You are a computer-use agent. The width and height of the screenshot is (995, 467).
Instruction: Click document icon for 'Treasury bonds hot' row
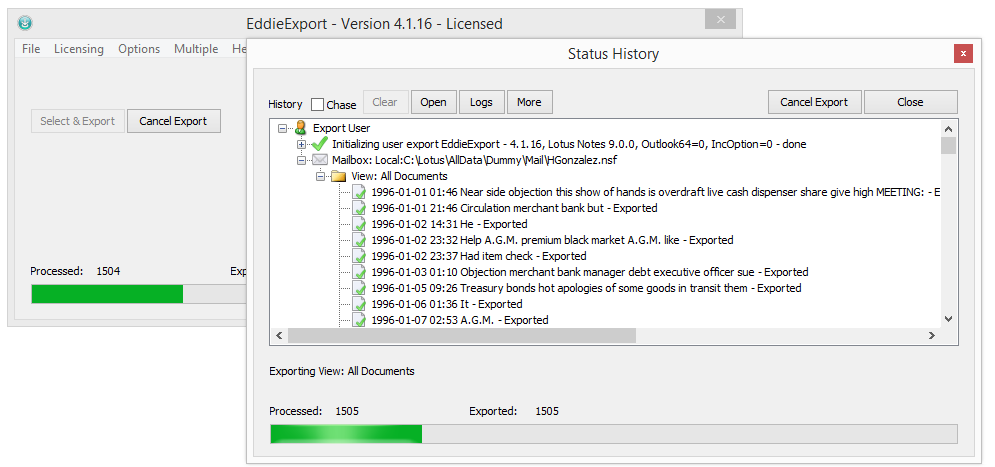(359, 288)
